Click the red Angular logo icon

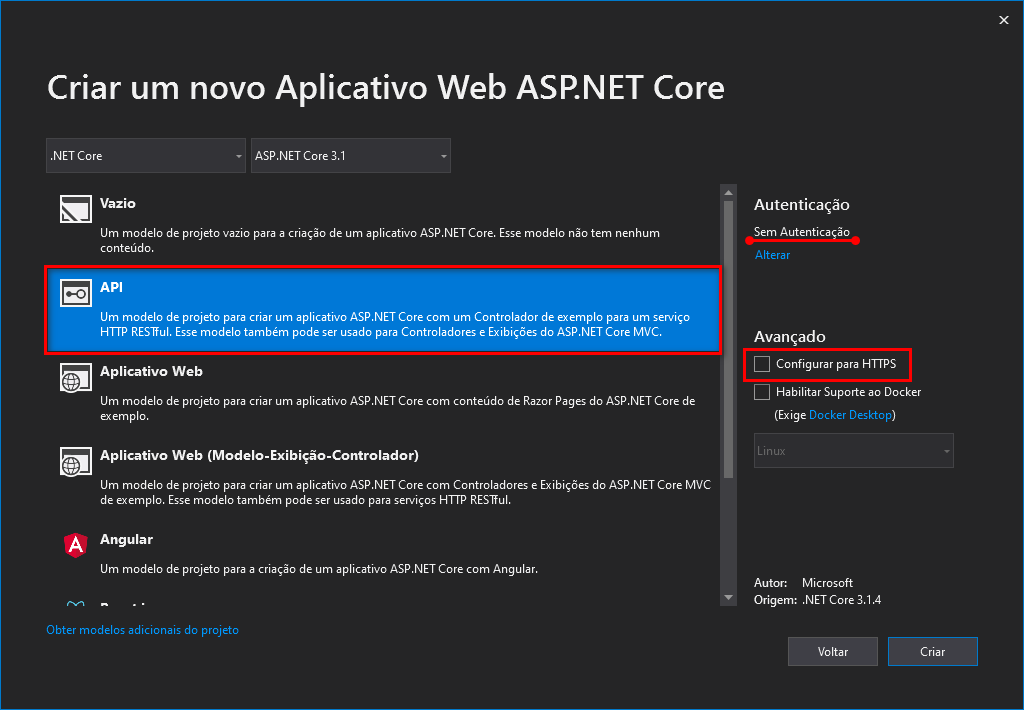pyautogui.click(x=75, y=545)
